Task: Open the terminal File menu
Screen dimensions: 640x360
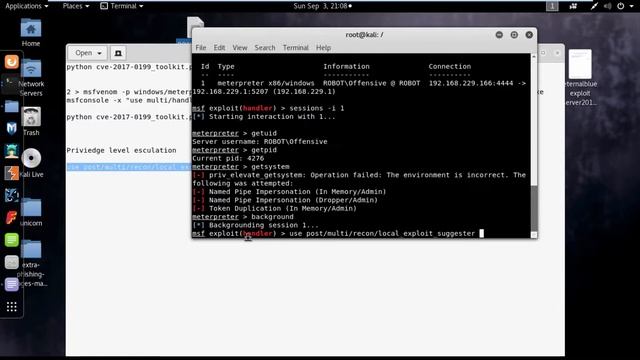Action: 201,48
